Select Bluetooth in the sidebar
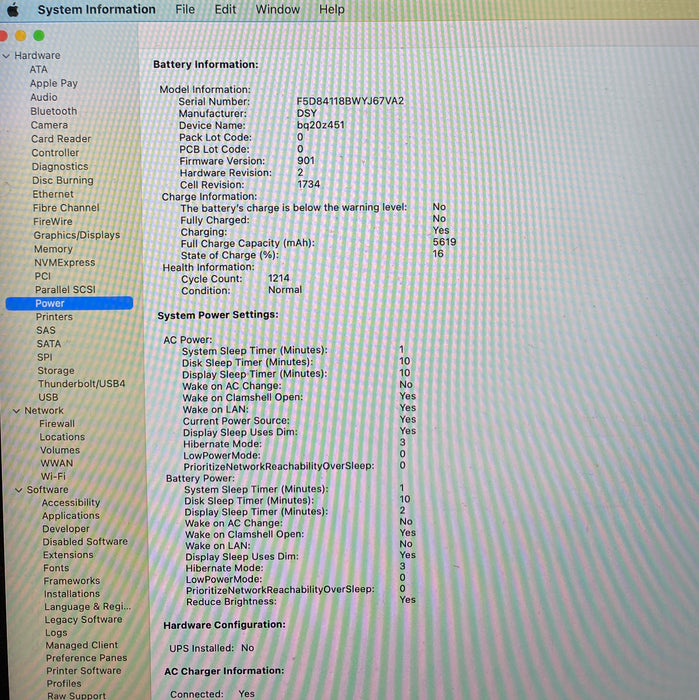The width and height of the screenshot is (699, 700). point(54,111)
